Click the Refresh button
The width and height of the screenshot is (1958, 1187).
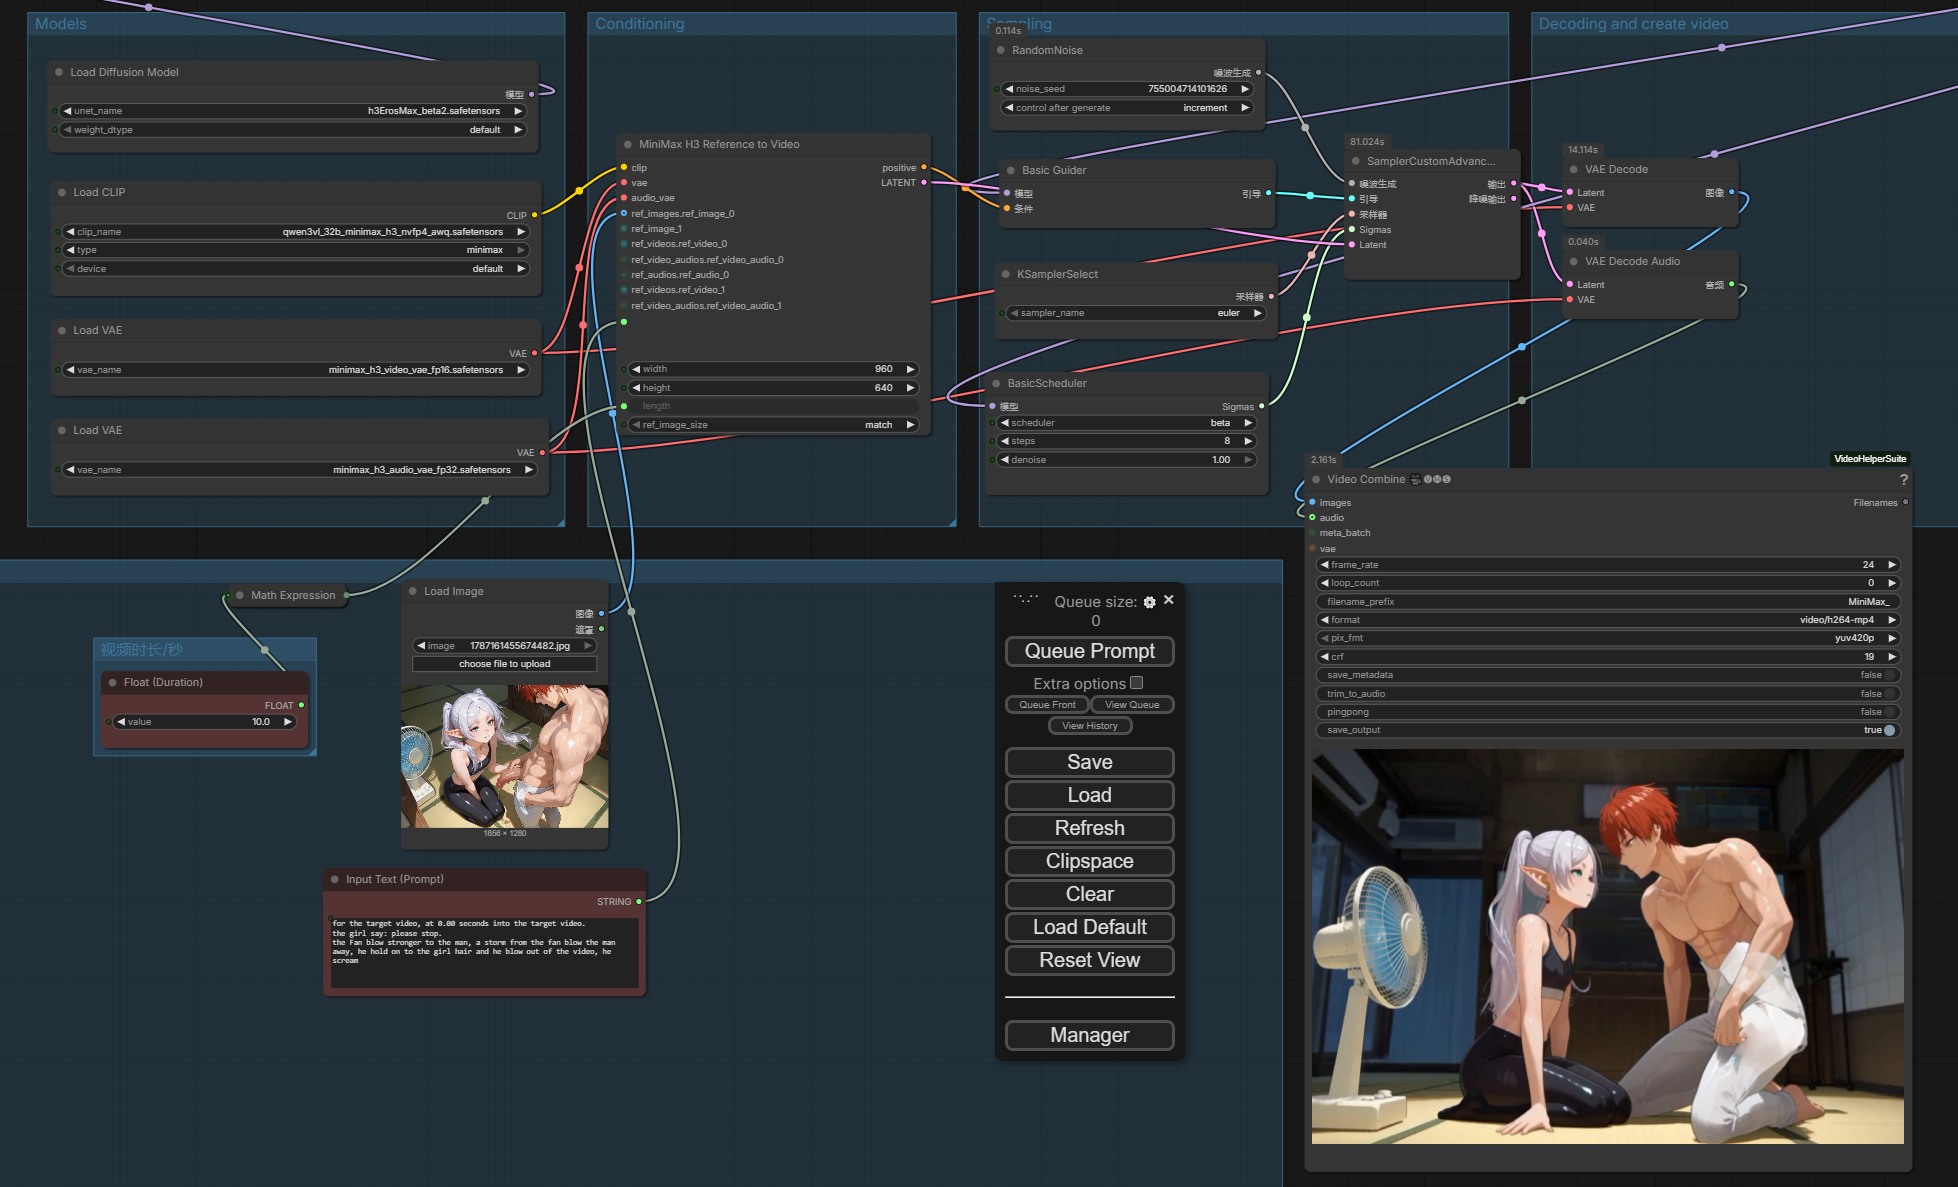(1090, 828)
